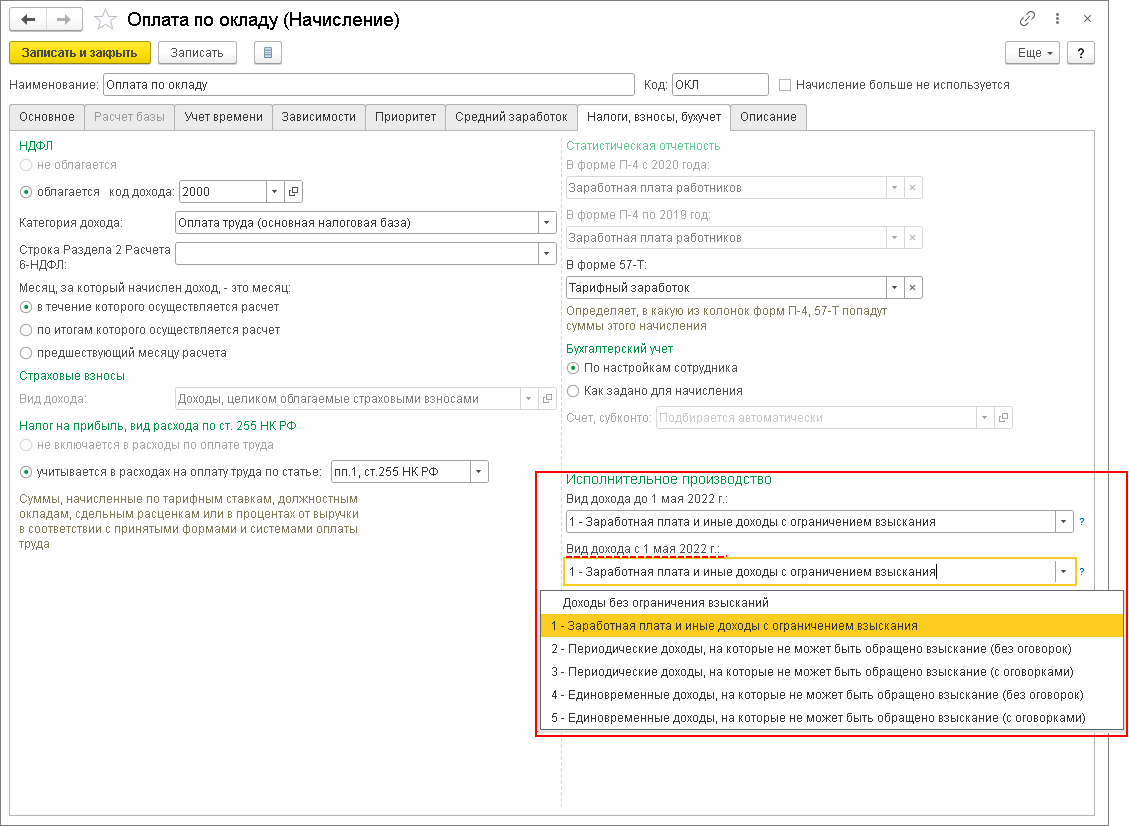Viewport: 1129px width, 826px height.
Task: Open the 'Счет, субконто' selection icon
Action: click(1003, 417)
